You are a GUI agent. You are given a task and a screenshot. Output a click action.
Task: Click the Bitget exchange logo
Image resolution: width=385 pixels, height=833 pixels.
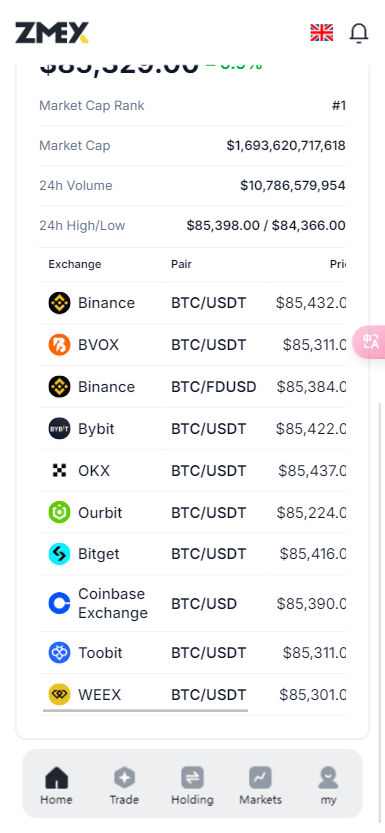pos(59,554)
